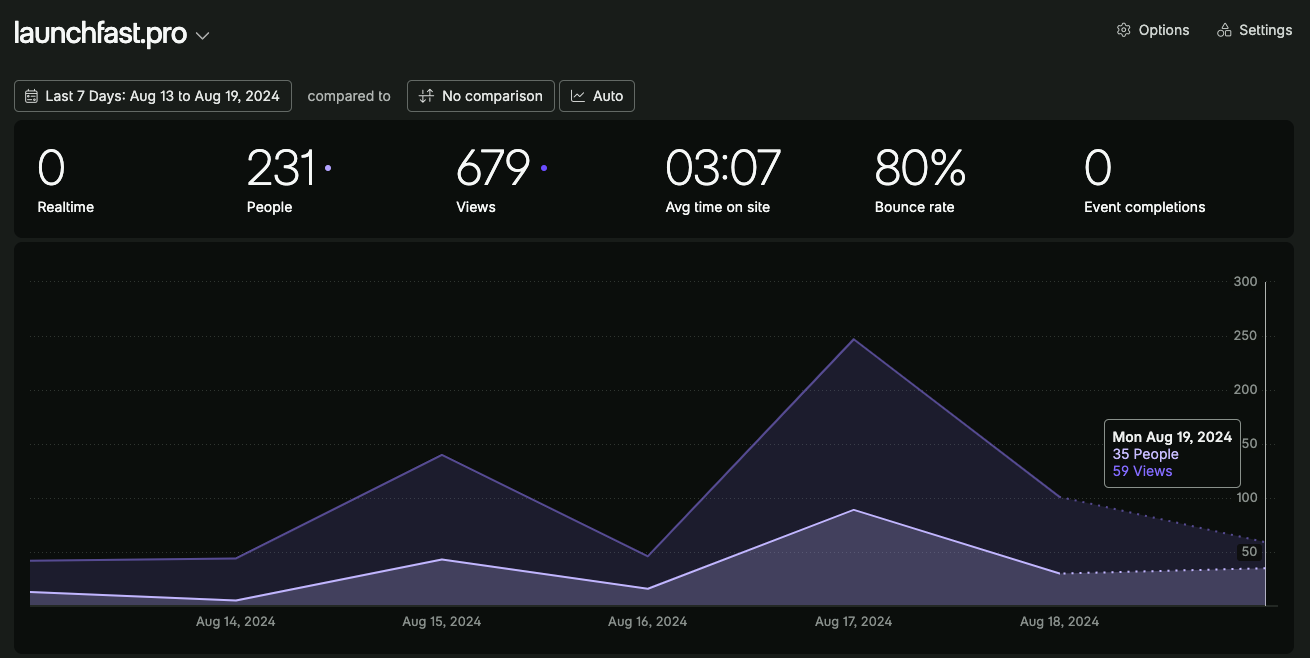
Task: Toggle the Views metric series
Action: [501, 180]
